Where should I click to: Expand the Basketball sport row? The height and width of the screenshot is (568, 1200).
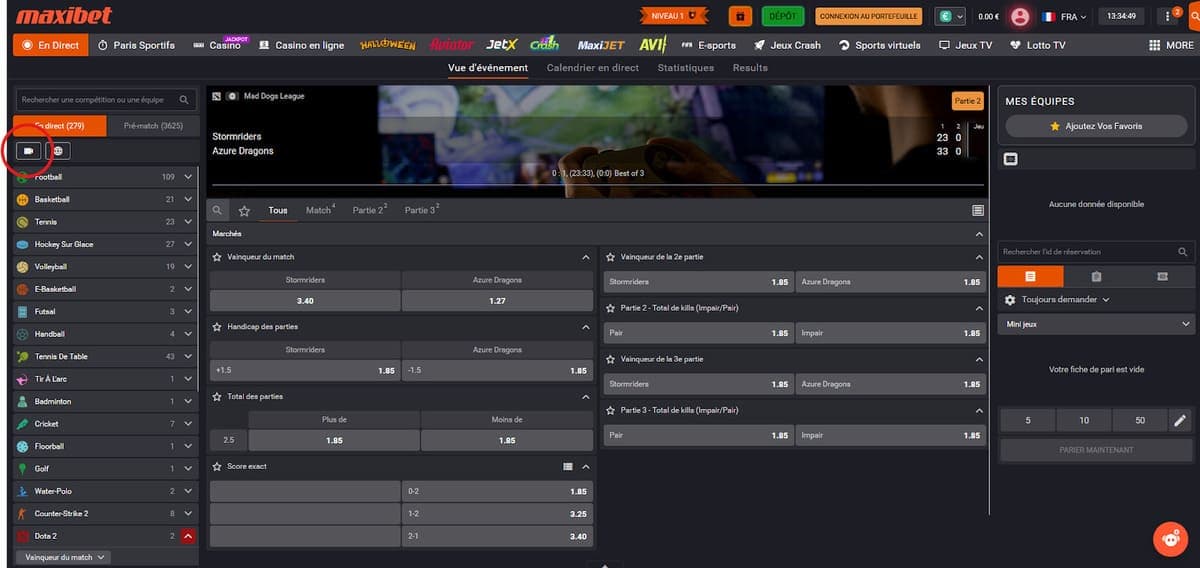[107, 199]
